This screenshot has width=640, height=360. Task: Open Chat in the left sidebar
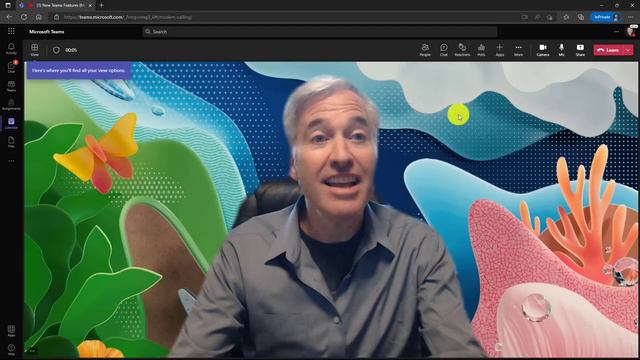click(11, 67)
